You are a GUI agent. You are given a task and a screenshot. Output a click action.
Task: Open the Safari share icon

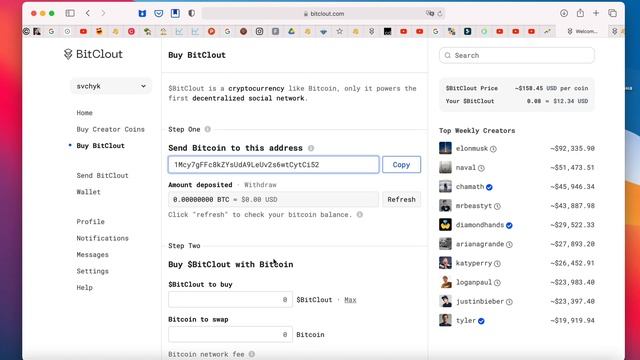[x=580, y=13]
